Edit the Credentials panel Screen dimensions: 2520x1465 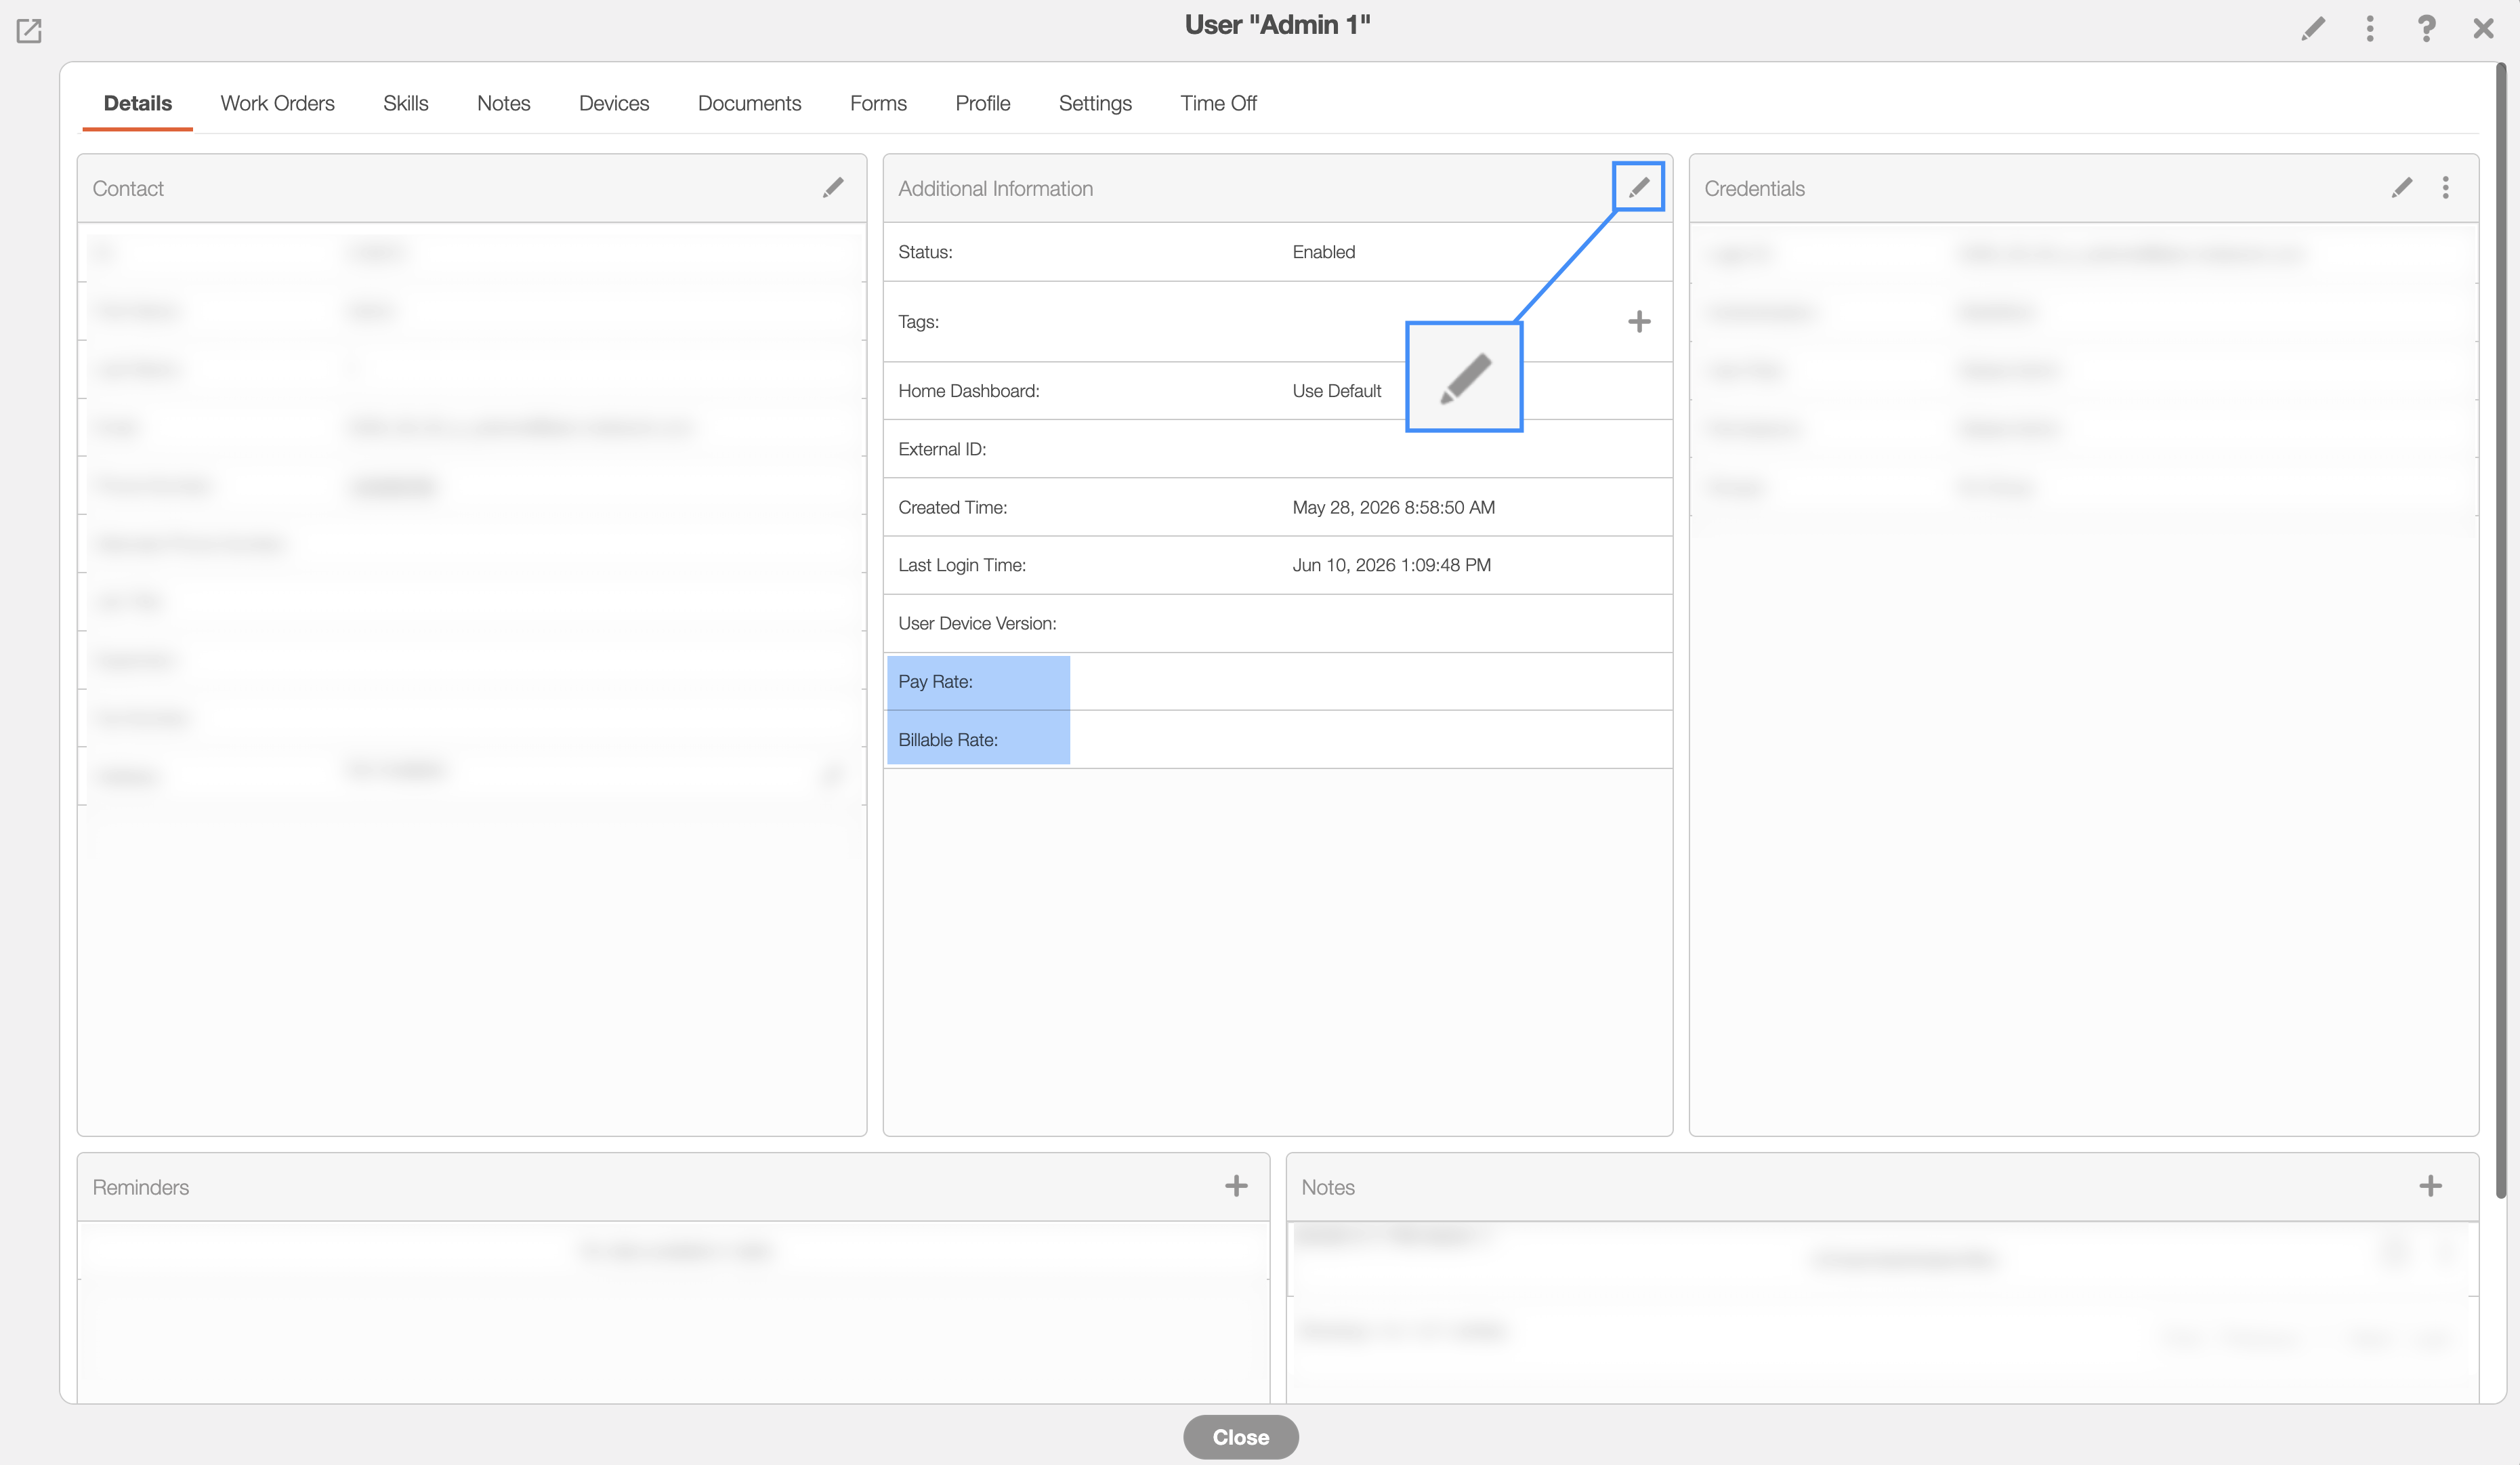[2402, 188]
